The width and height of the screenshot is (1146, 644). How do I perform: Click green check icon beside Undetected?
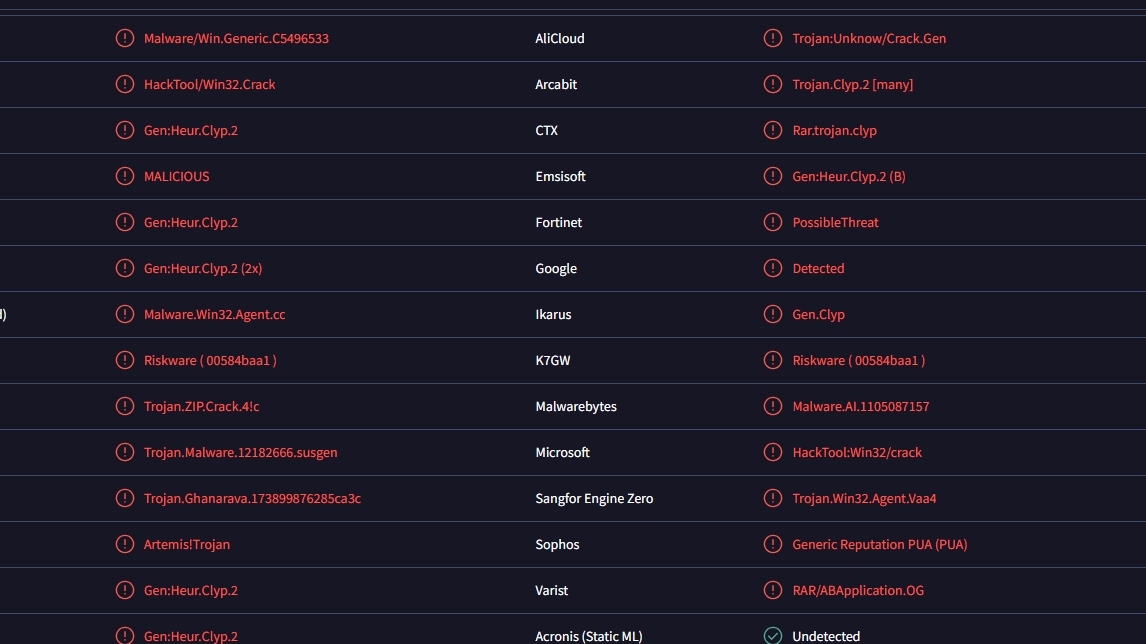[773, 636]
